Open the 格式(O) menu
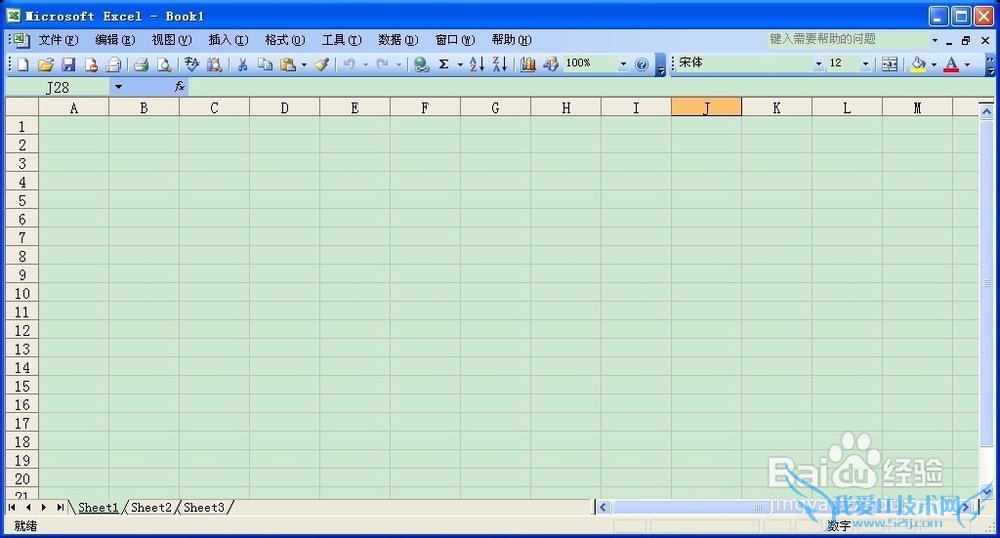 click(285, 40)
